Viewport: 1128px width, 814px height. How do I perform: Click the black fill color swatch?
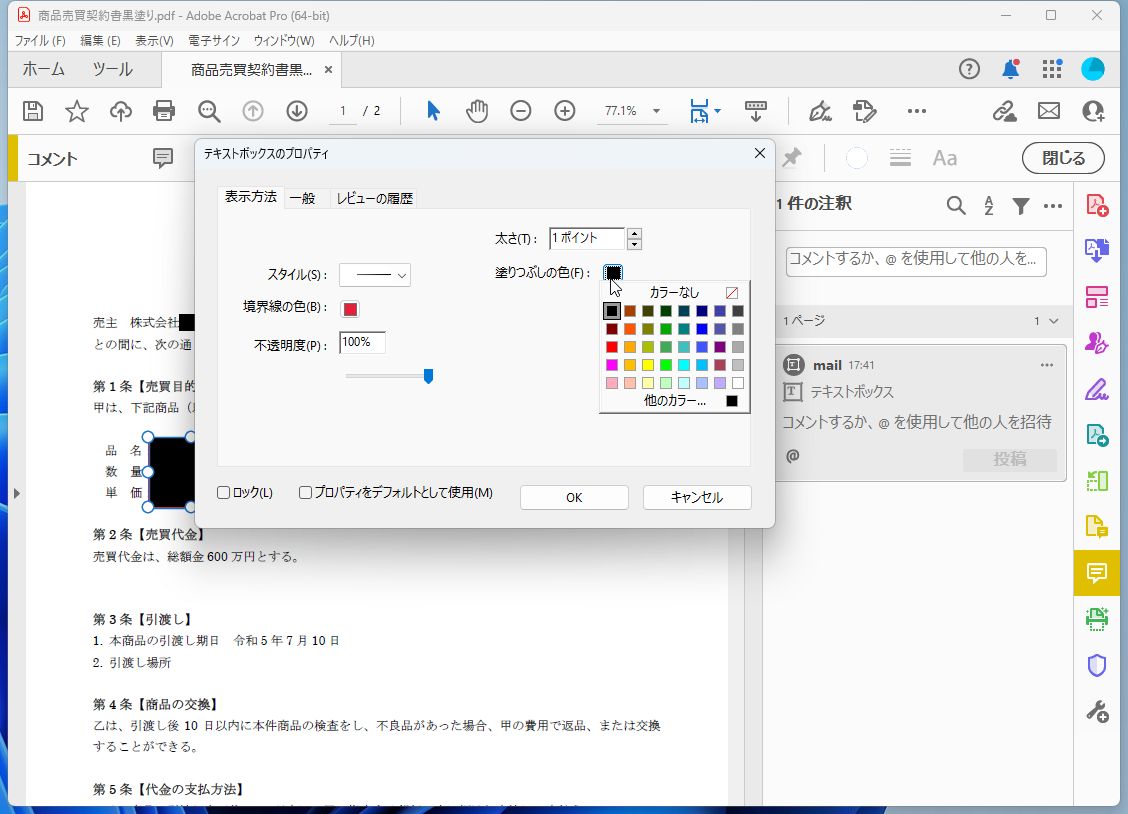click(x=613, y=273)
